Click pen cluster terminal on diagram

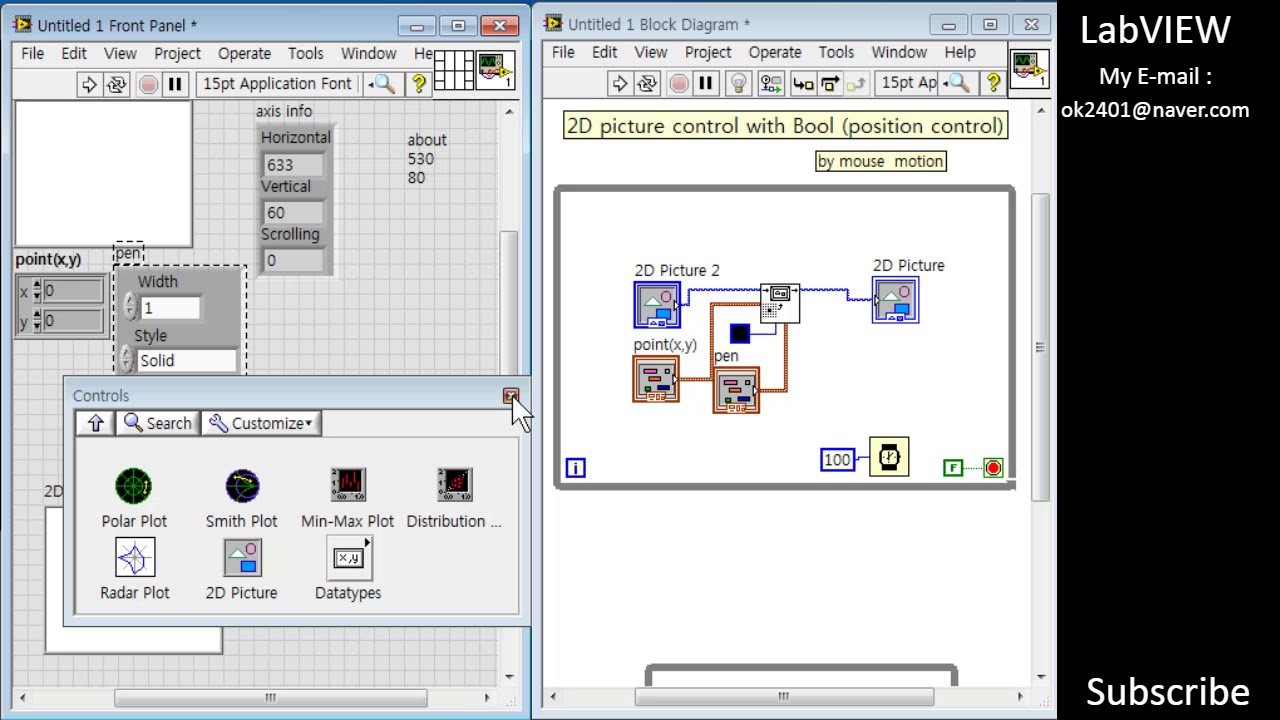(736, 390)
